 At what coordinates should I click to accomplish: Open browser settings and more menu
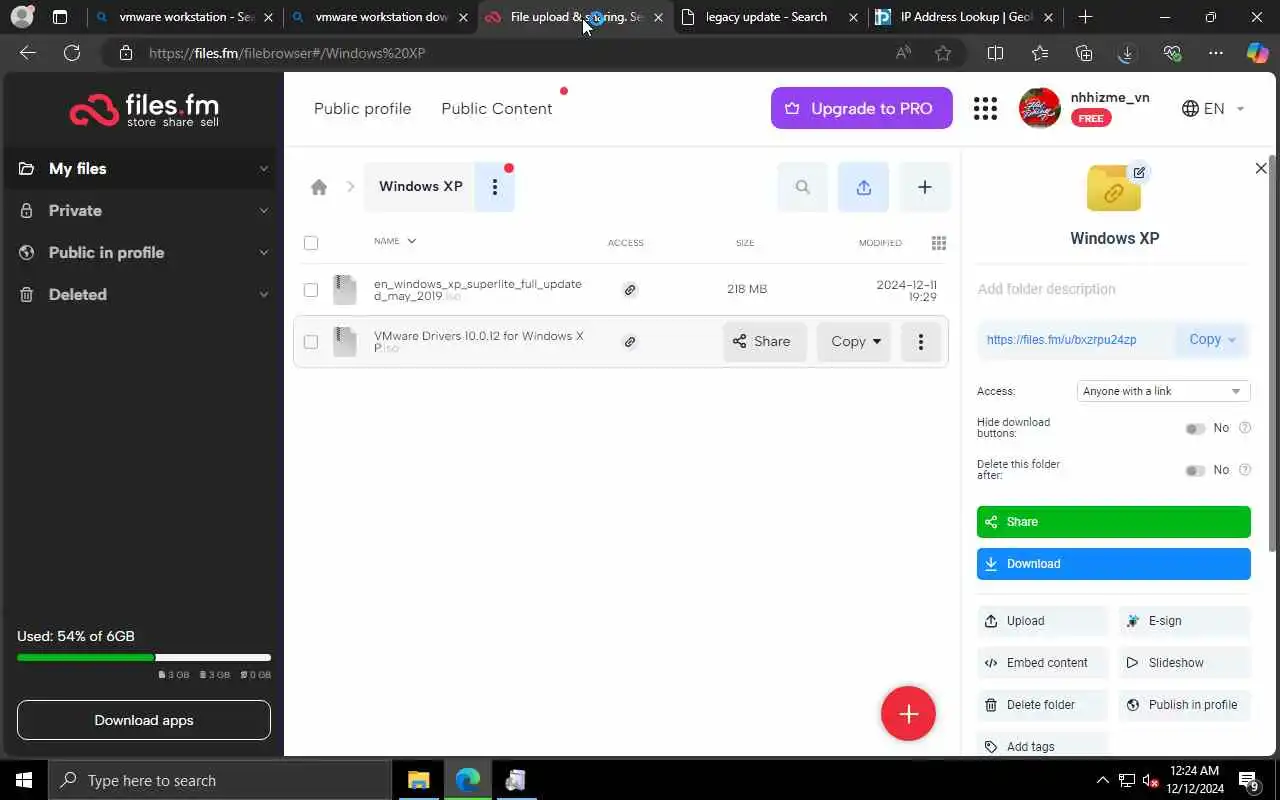(1215, 53)
